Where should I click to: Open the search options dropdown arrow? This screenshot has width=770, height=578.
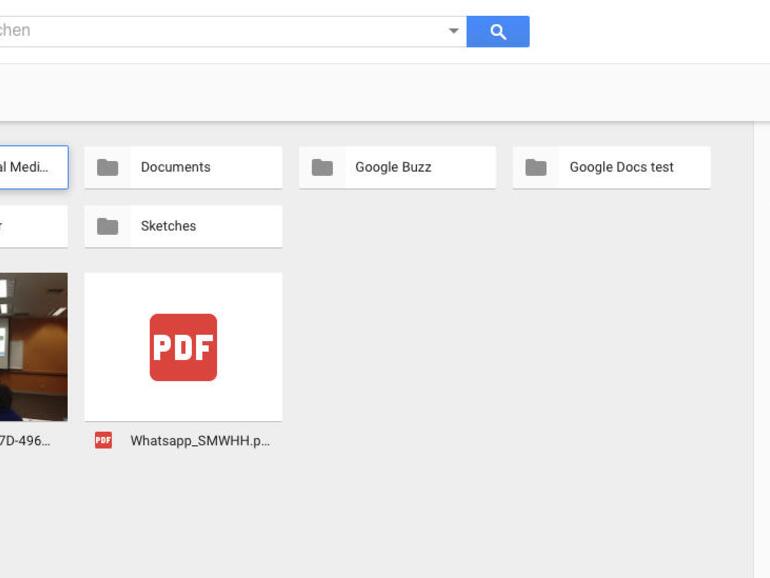click(x=454, y=31)
